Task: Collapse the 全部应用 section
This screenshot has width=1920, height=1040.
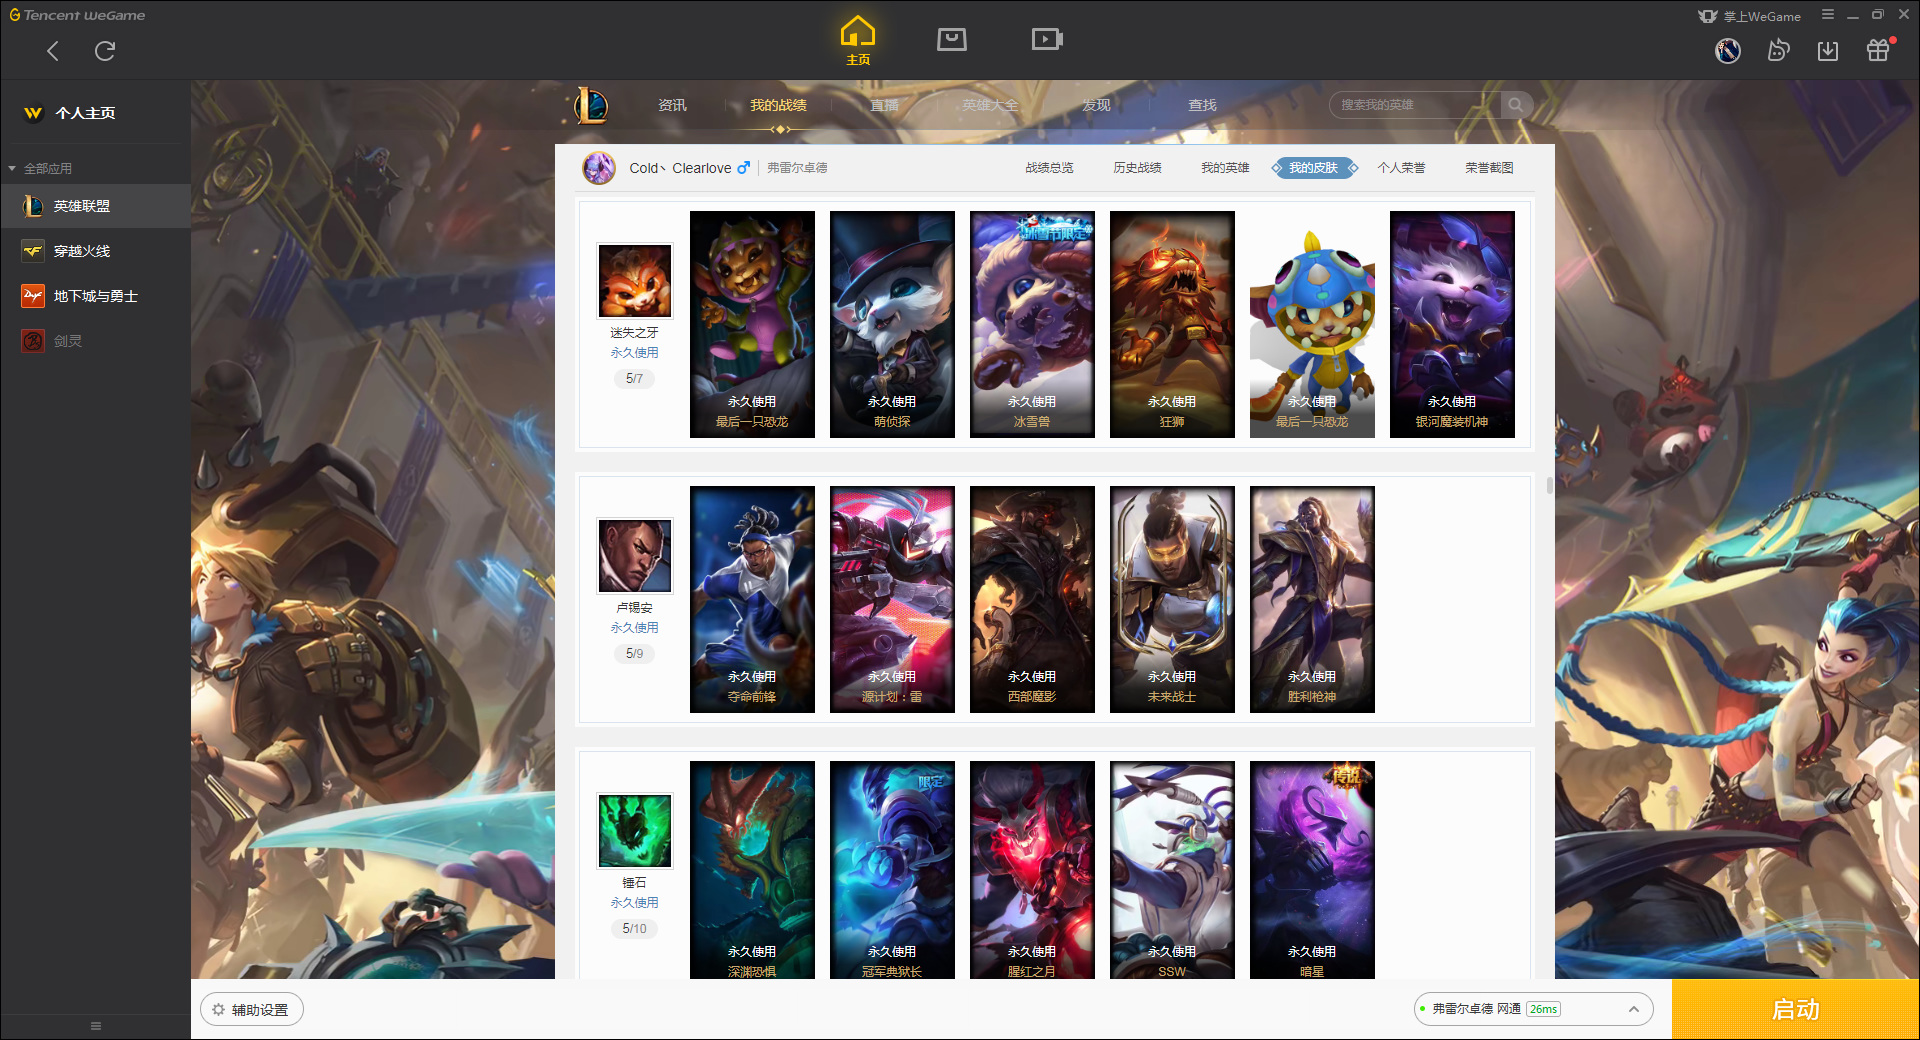Action: [40, 168]
